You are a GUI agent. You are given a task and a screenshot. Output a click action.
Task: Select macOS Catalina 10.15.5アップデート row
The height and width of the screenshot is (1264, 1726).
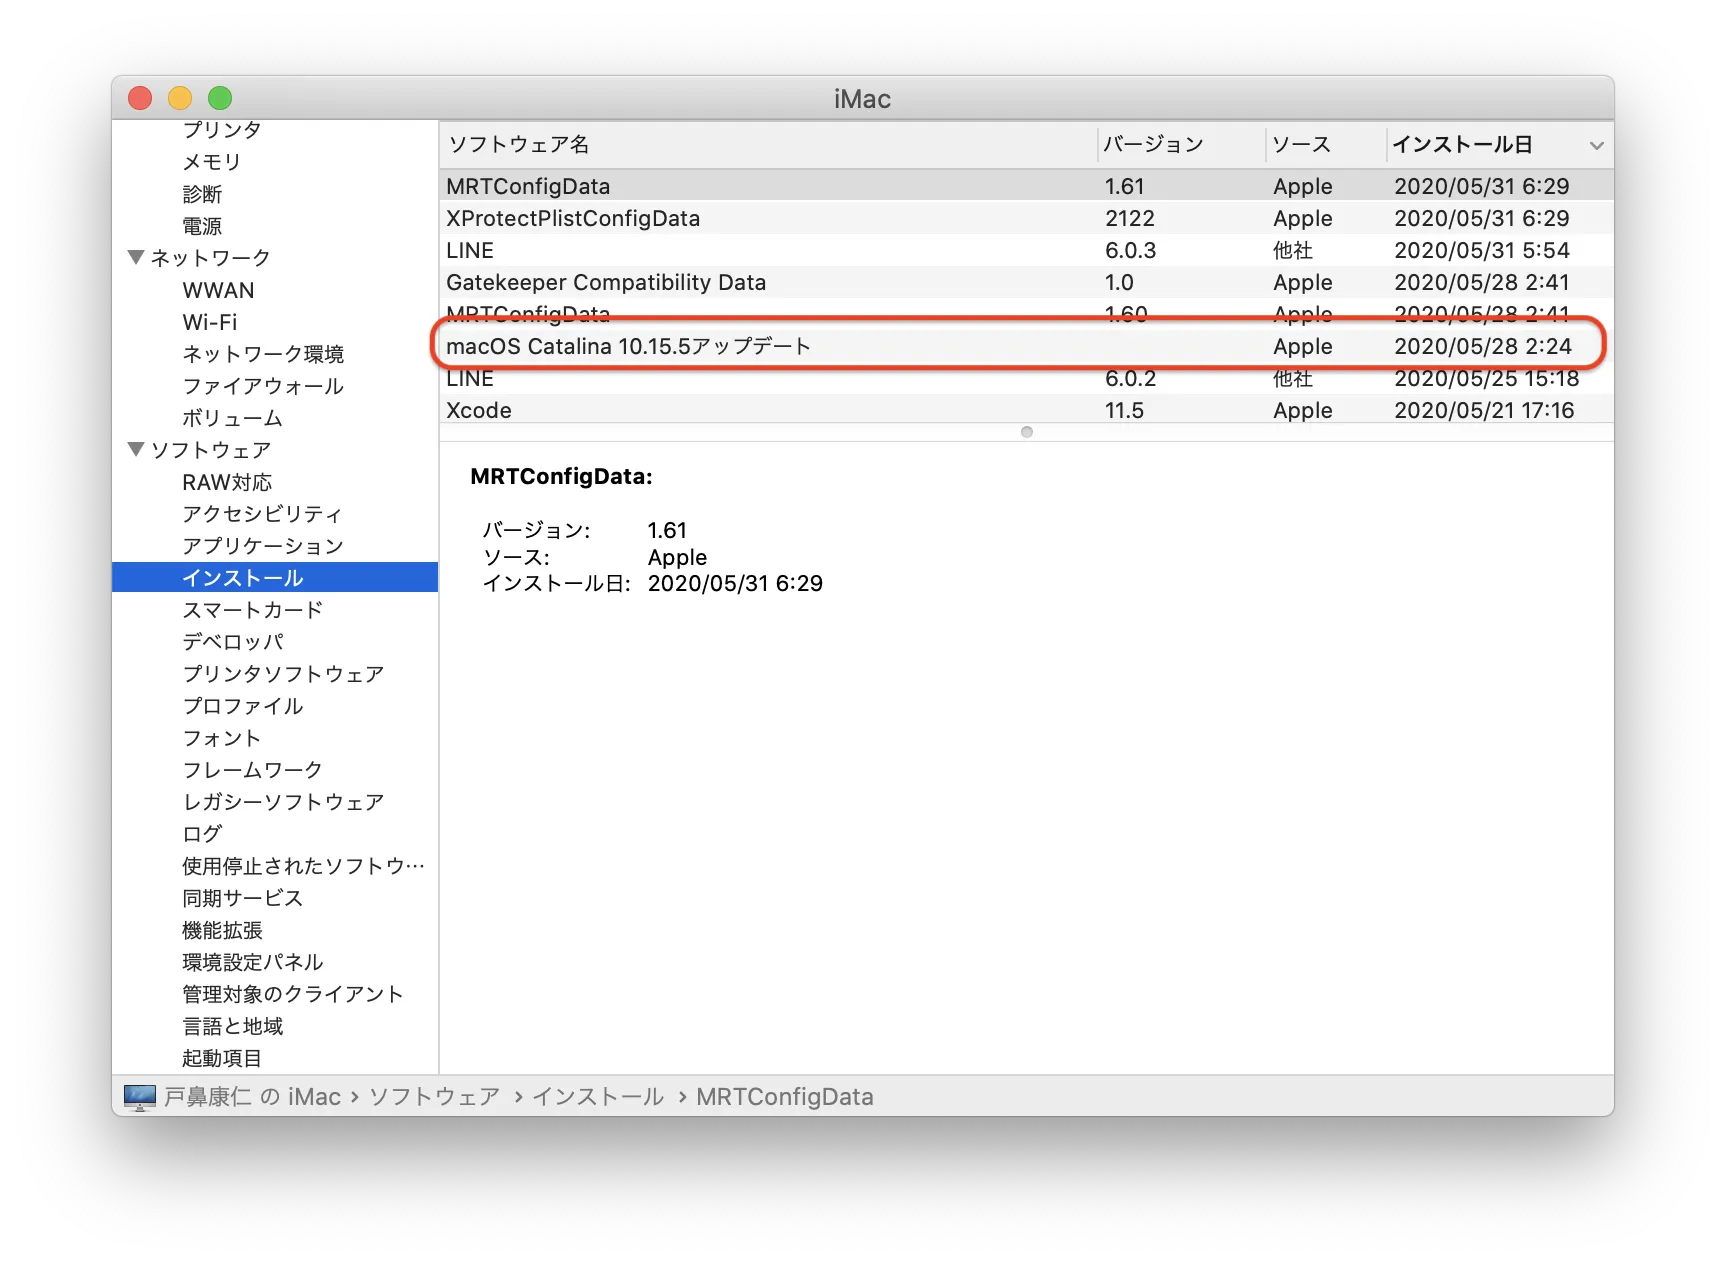click(1026, 346)
